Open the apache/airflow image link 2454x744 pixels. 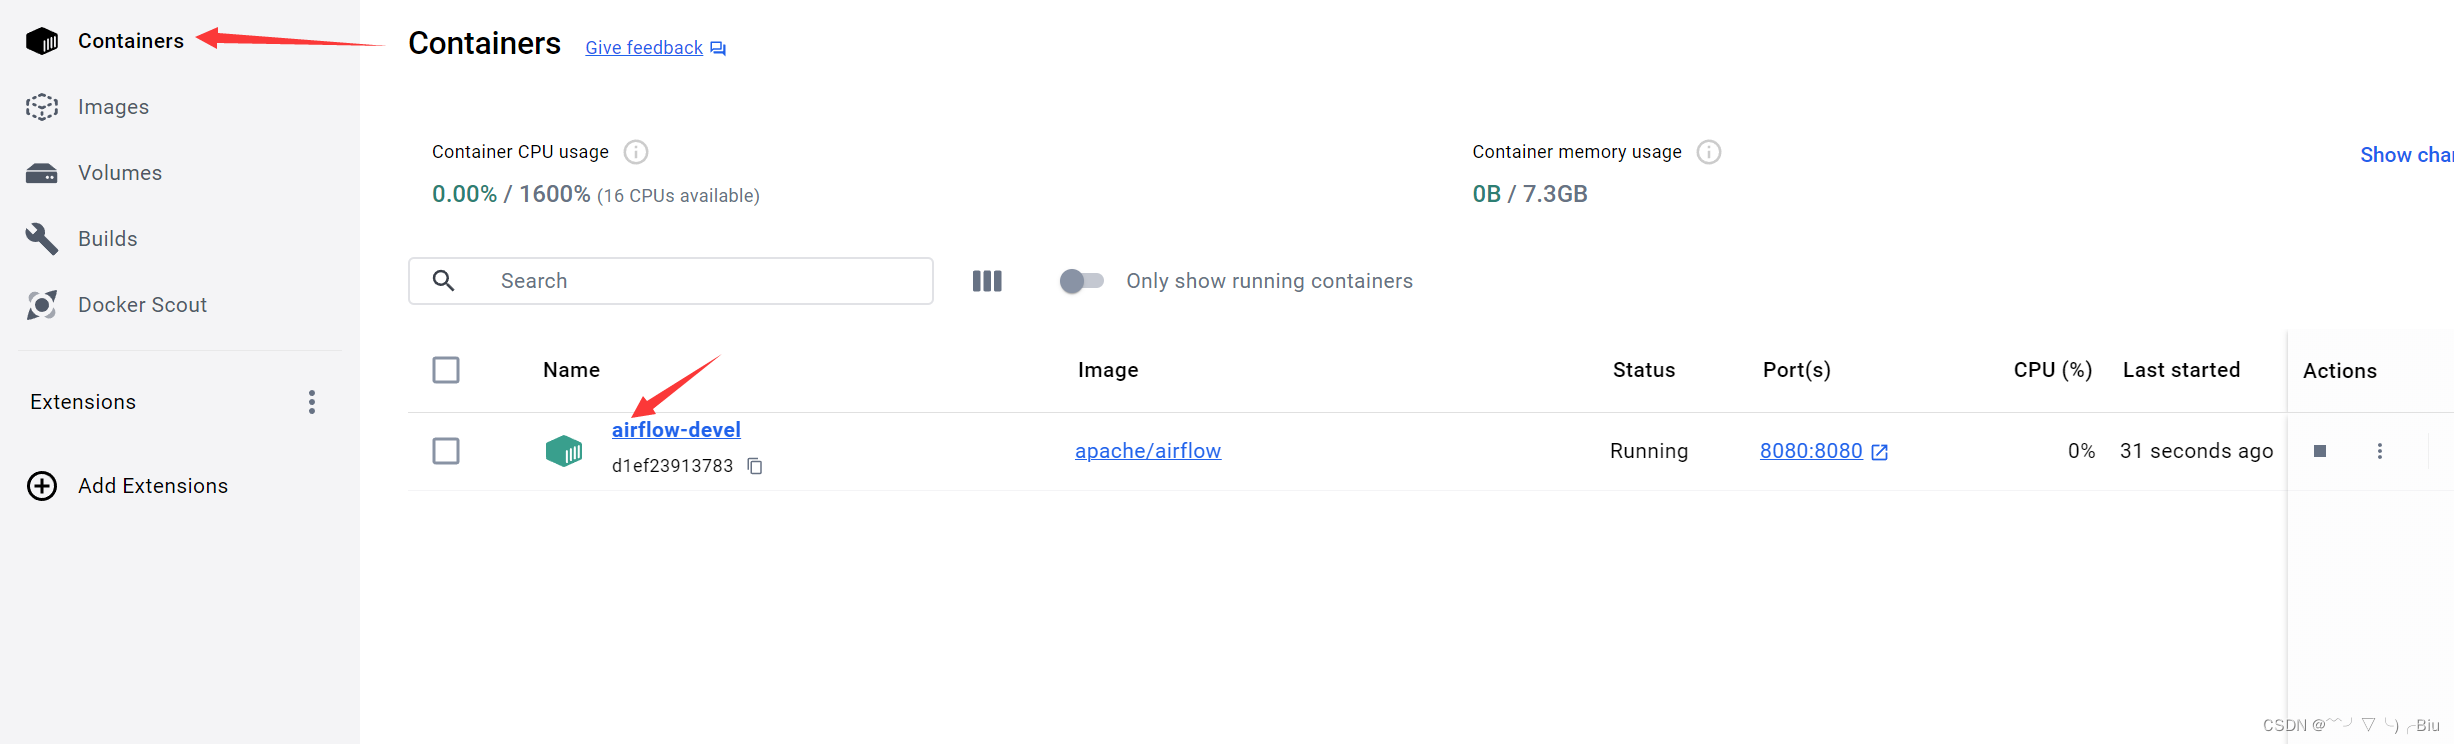point(1148,451)
